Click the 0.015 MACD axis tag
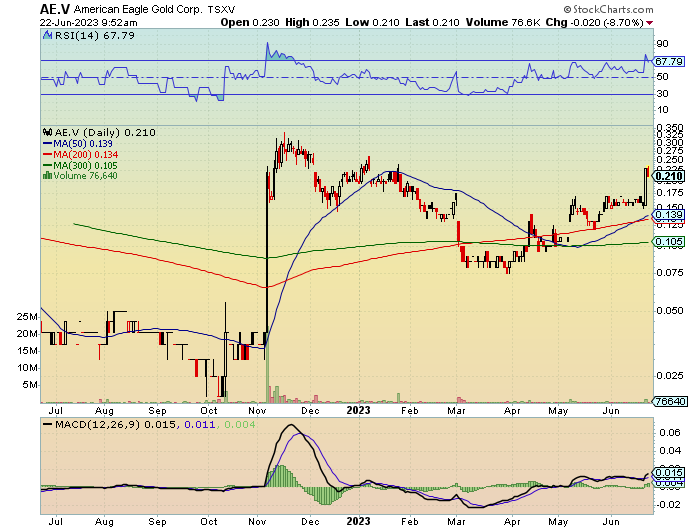Image resolution: width=700 pixels, height=530 pixels. pyautogui.click(x=669, y=472)
